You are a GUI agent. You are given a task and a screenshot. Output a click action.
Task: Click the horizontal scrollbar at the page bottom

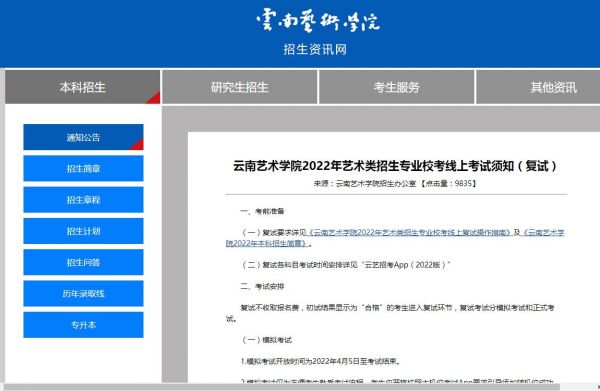tap(281, 387)
